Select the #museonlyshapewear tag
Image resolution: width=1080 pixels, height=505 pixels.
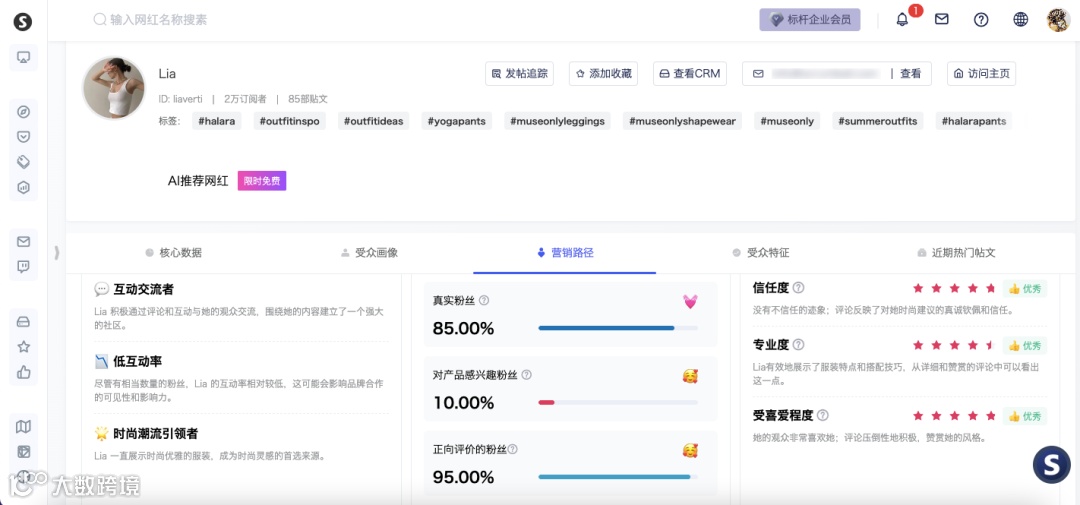point(682,121)
